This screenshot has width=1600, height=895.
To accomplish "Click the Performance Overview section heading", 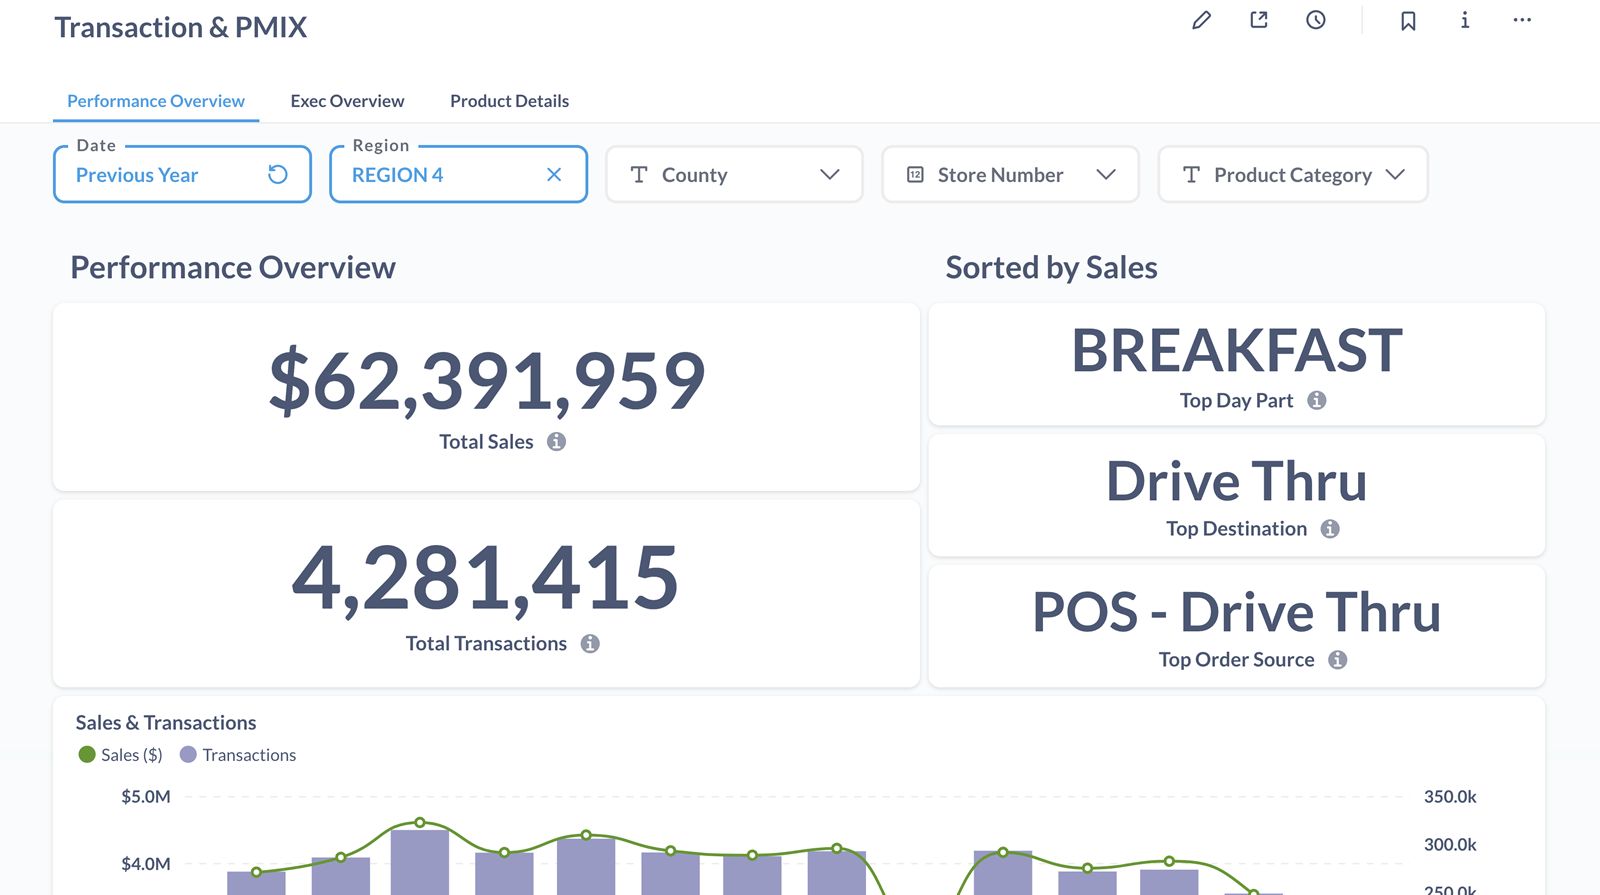I will (233, 268).
